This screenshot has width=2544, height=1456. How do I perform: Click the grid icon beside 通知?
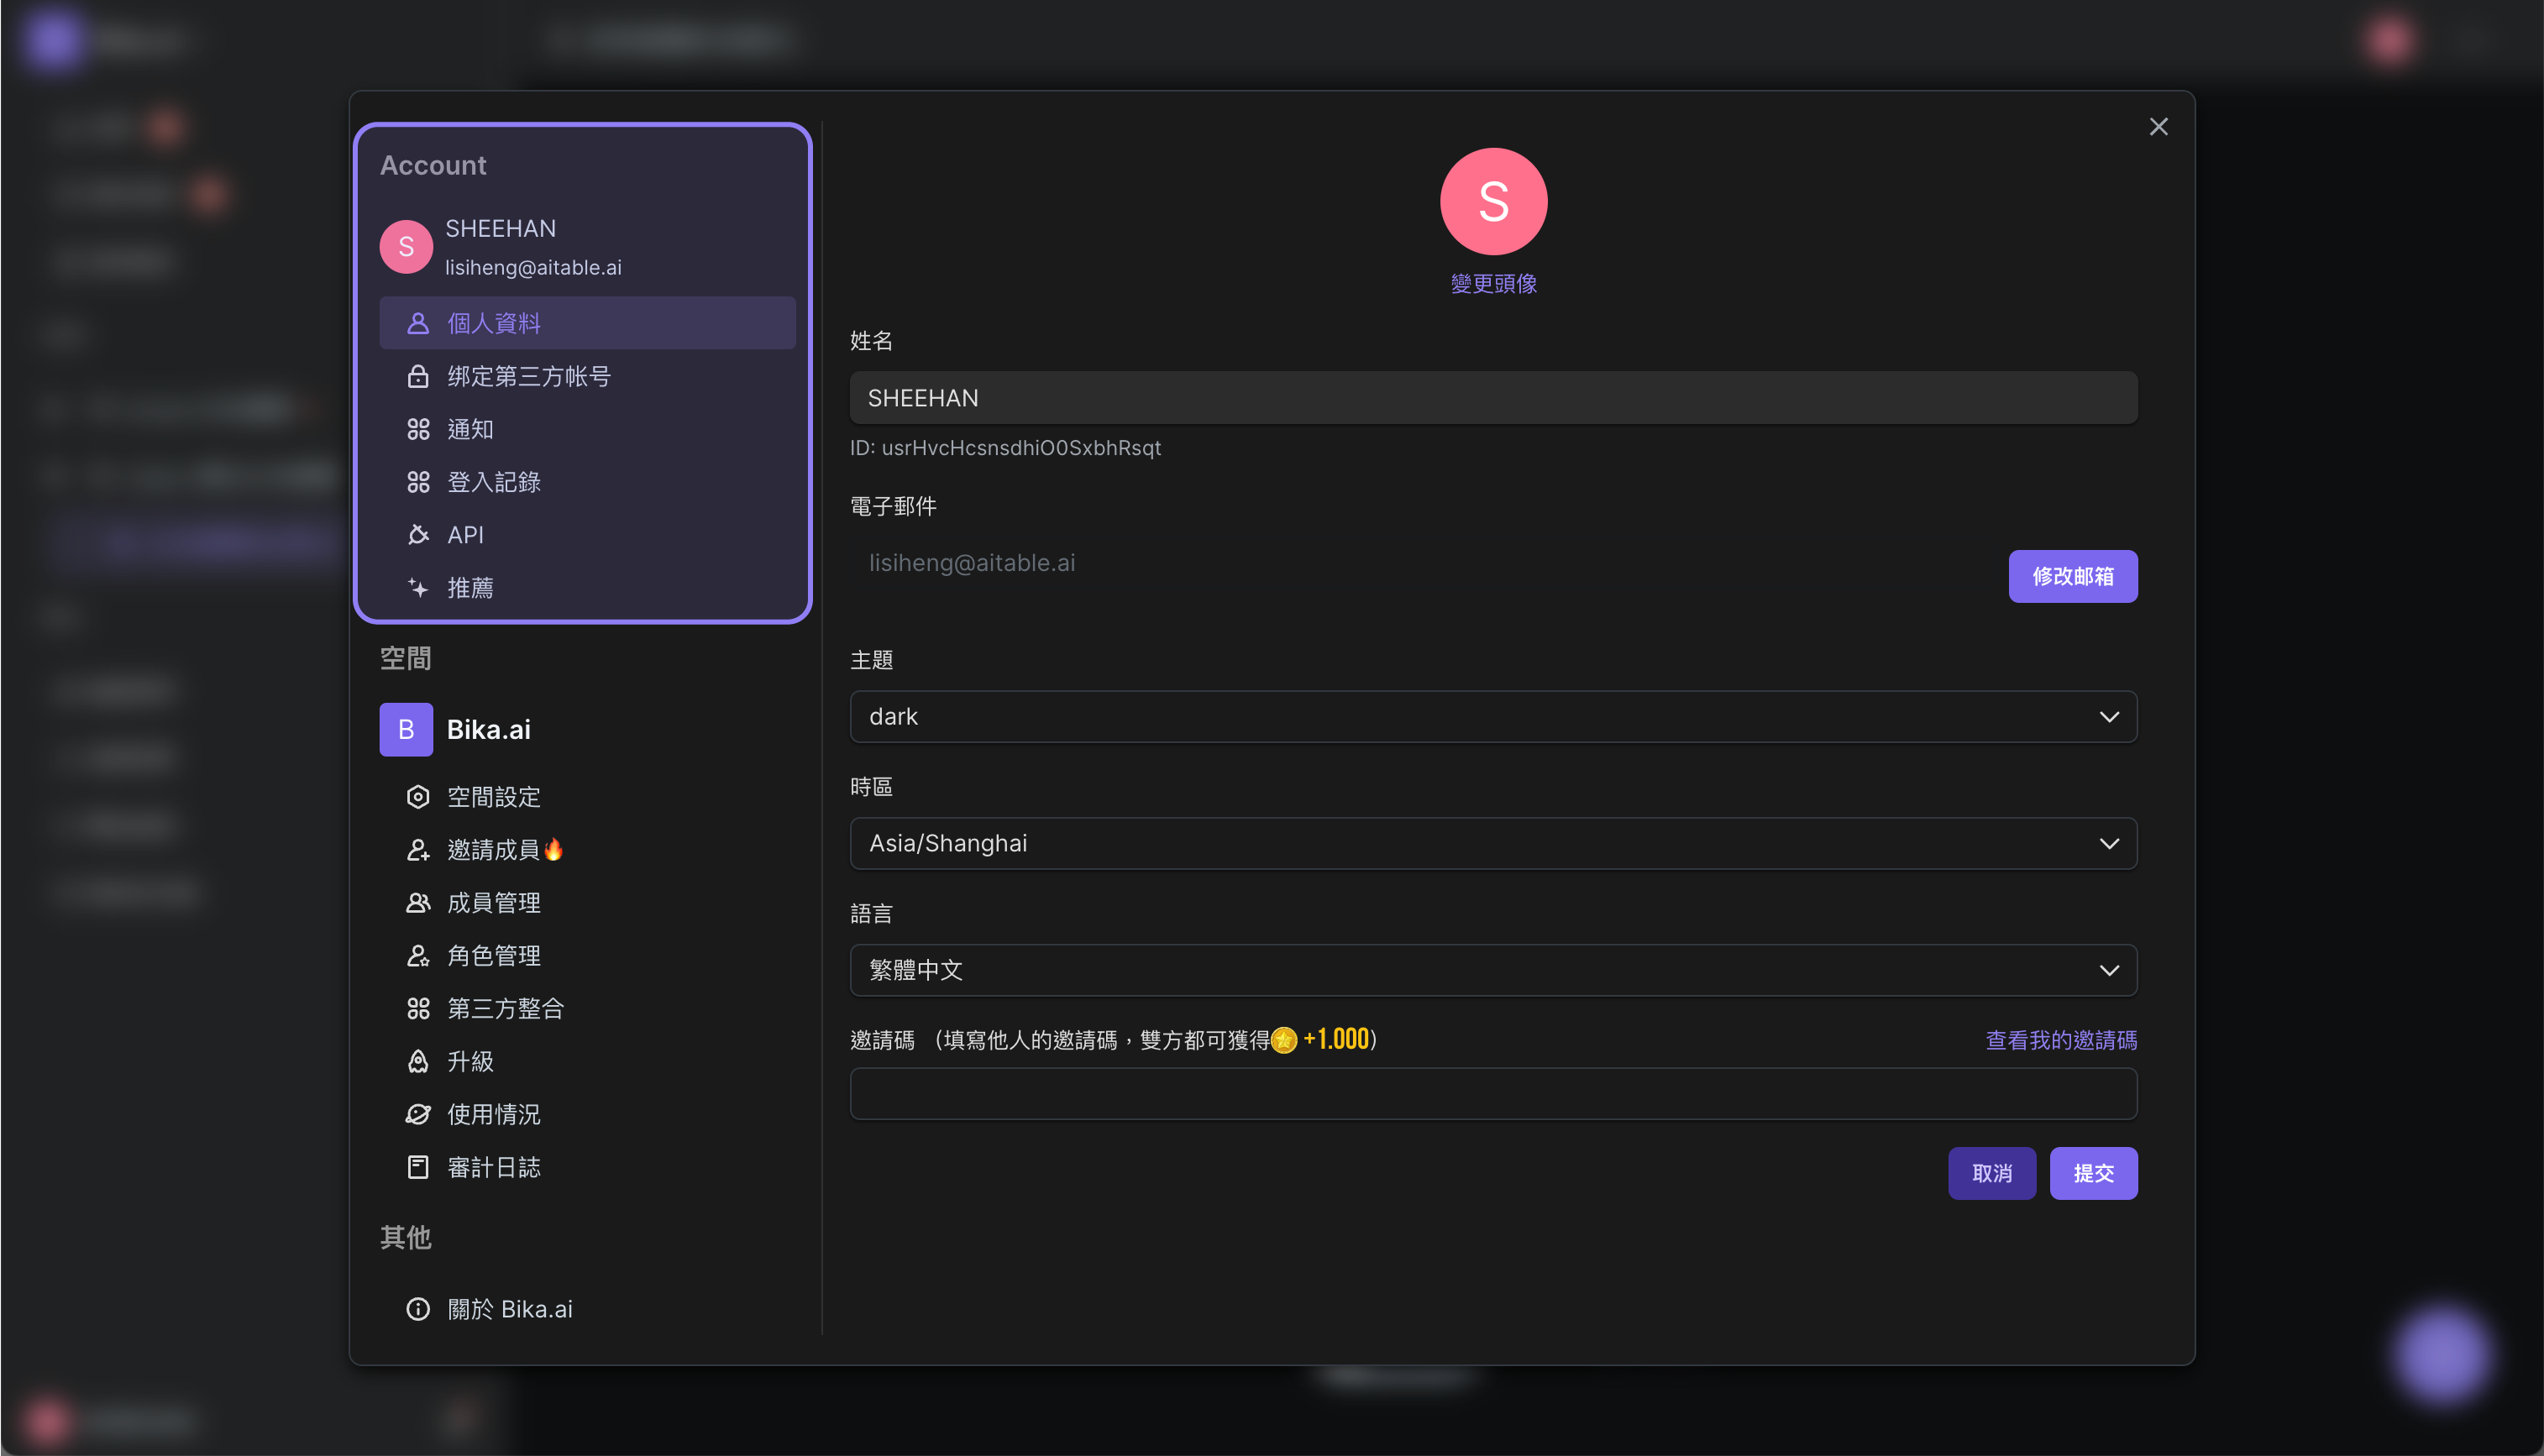[x=418, y=429]
